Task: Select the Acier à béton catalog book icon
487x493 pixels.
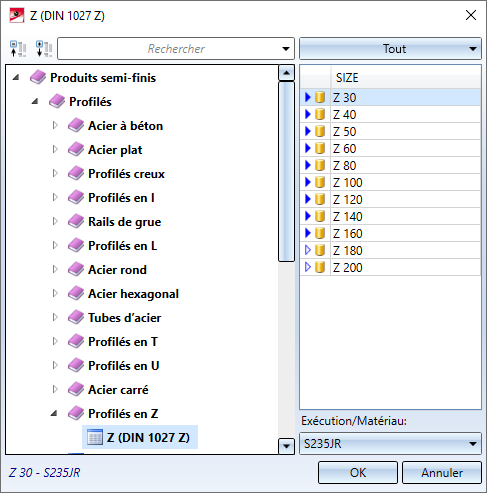Action: tap(76, 126)
